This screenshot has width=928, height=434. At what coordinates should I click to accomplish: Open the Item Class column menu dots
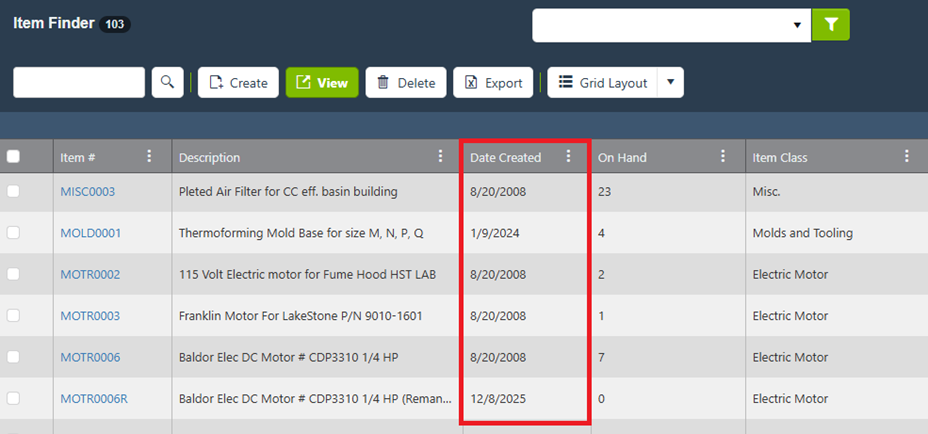click(x=907, y=156)
